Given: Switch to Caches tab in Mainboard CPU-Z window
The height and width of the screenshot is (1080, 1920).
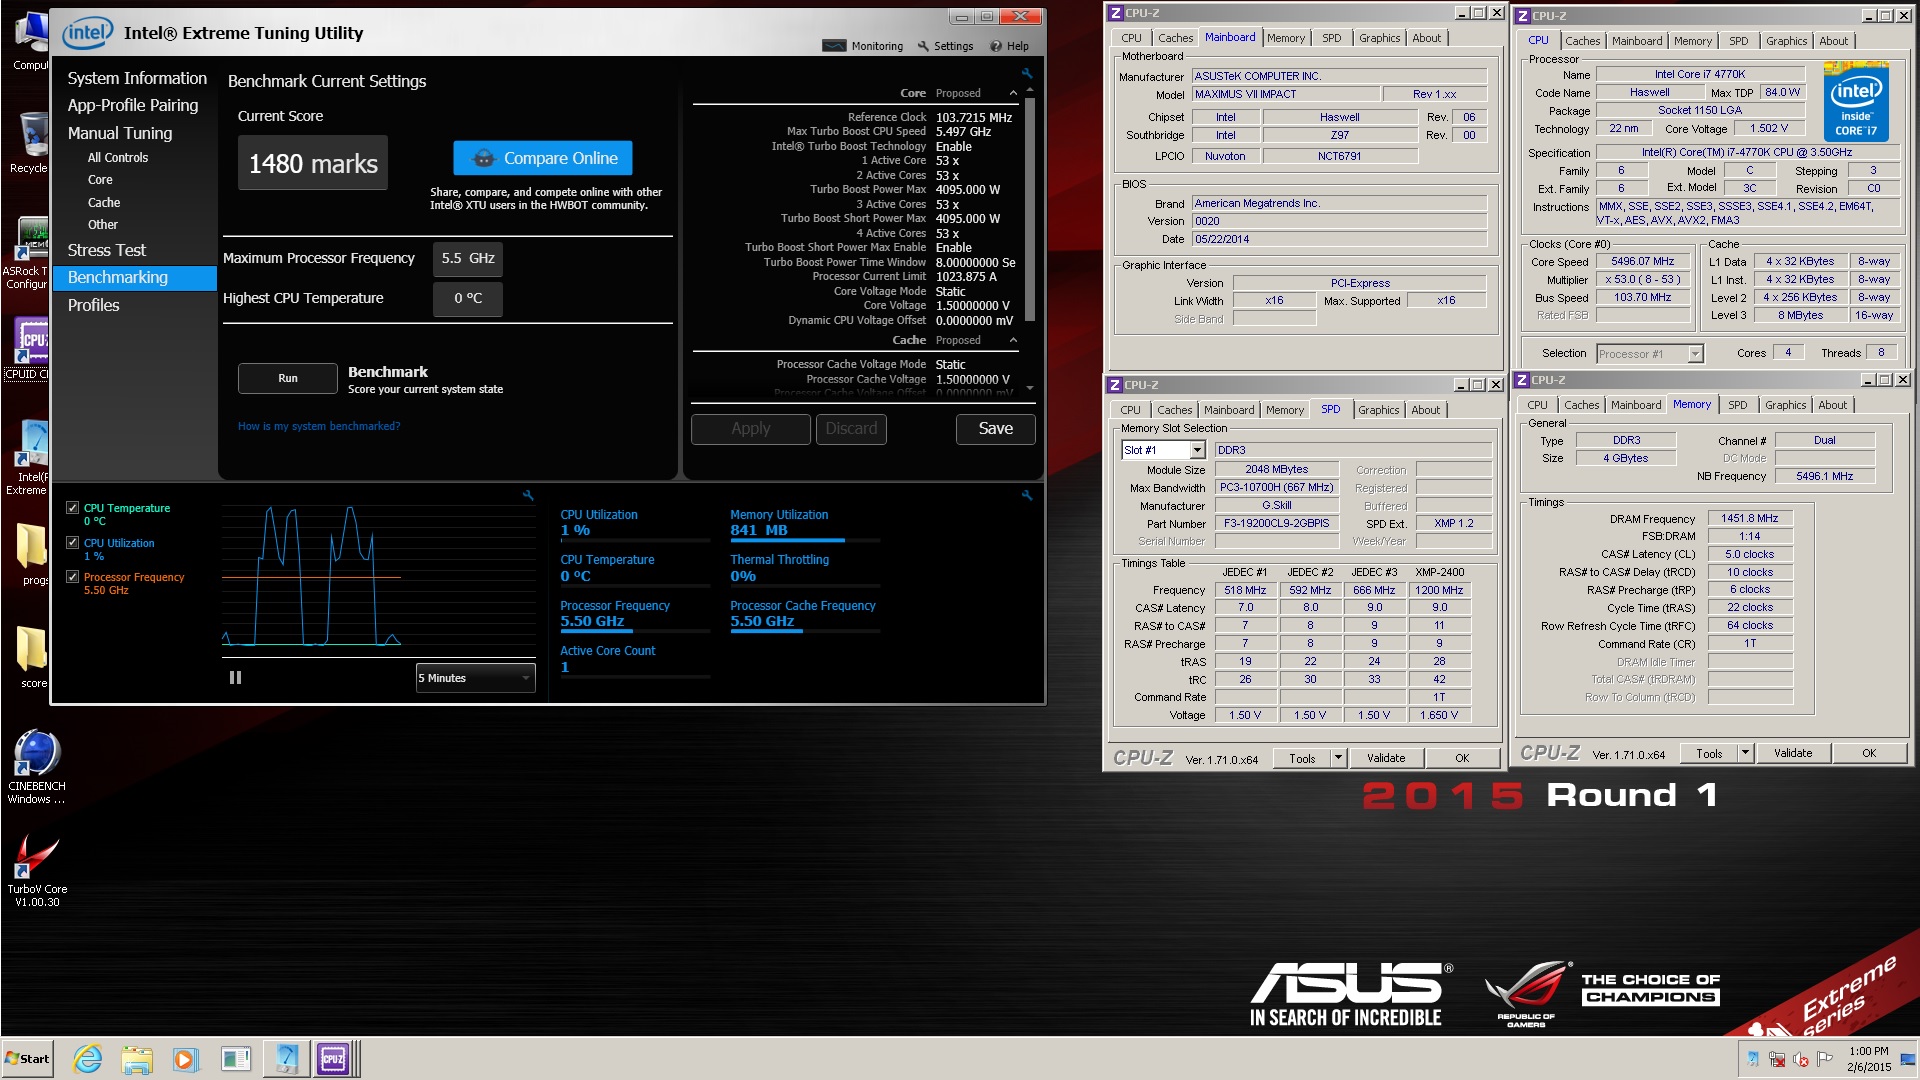Looking at the screenshot, I should point(1175,38).
